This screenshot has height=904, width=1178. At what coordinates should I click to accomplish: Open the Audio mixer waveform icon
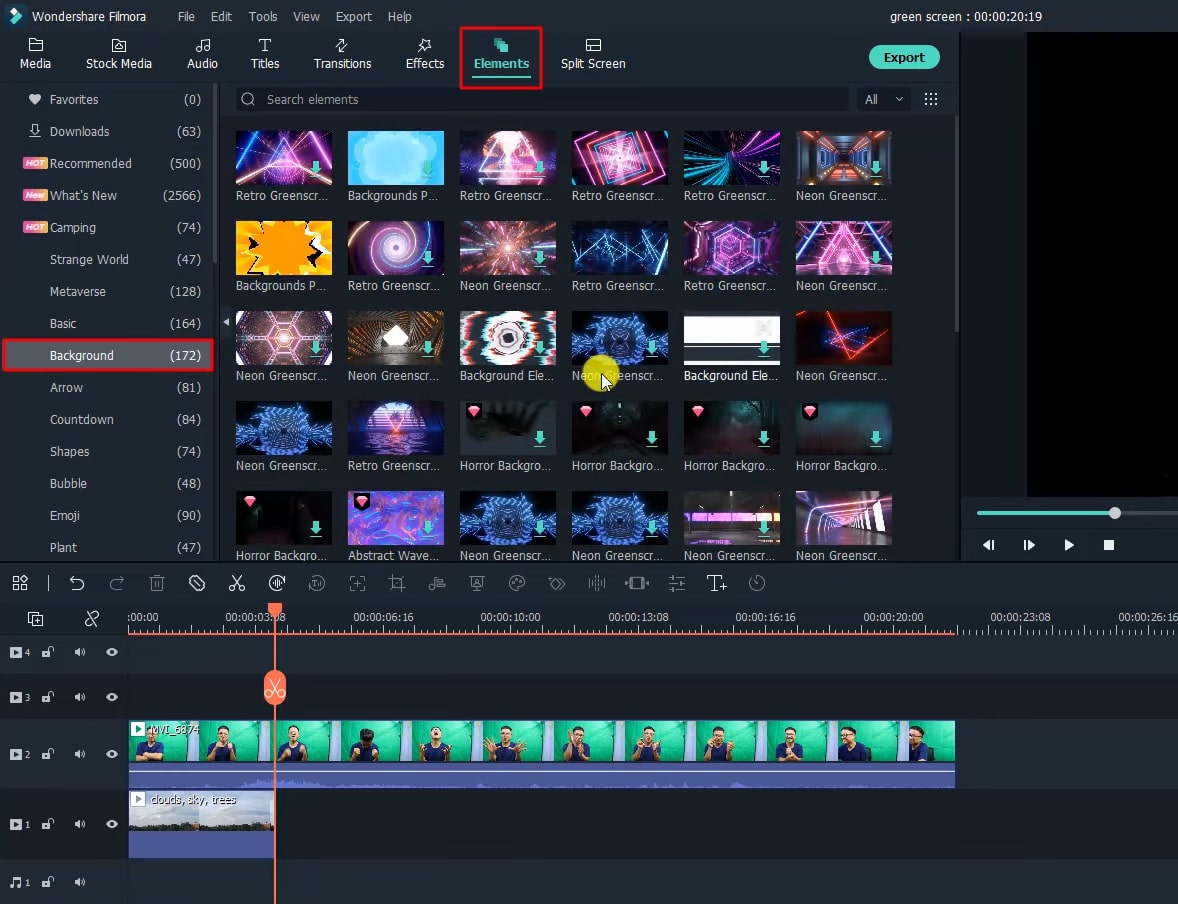[x=597, y=583]
